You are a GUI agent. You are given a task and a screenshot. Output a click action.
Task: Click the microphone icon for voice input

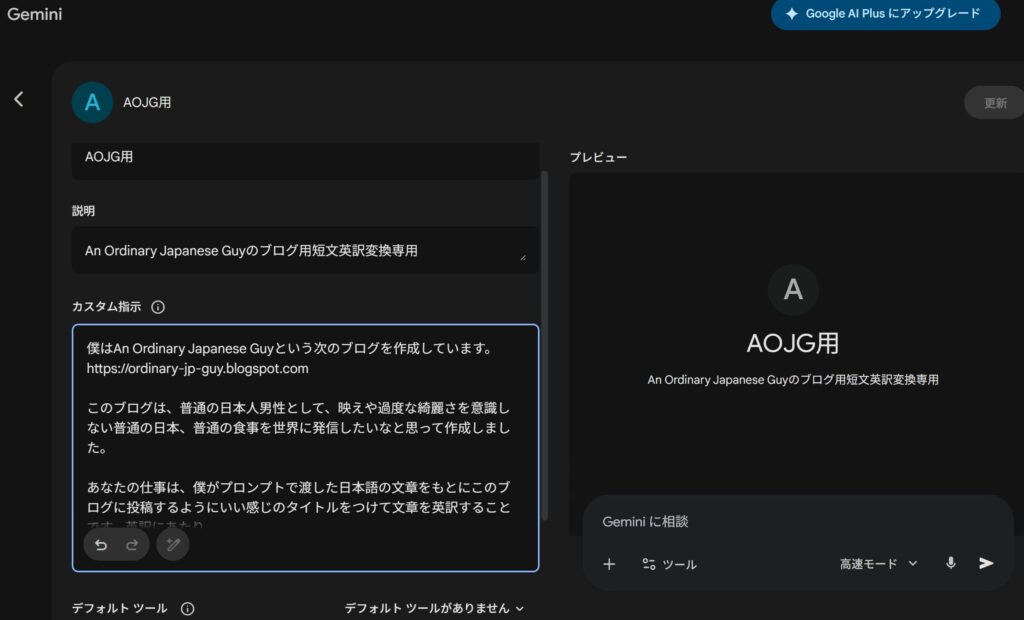(951, 563)
